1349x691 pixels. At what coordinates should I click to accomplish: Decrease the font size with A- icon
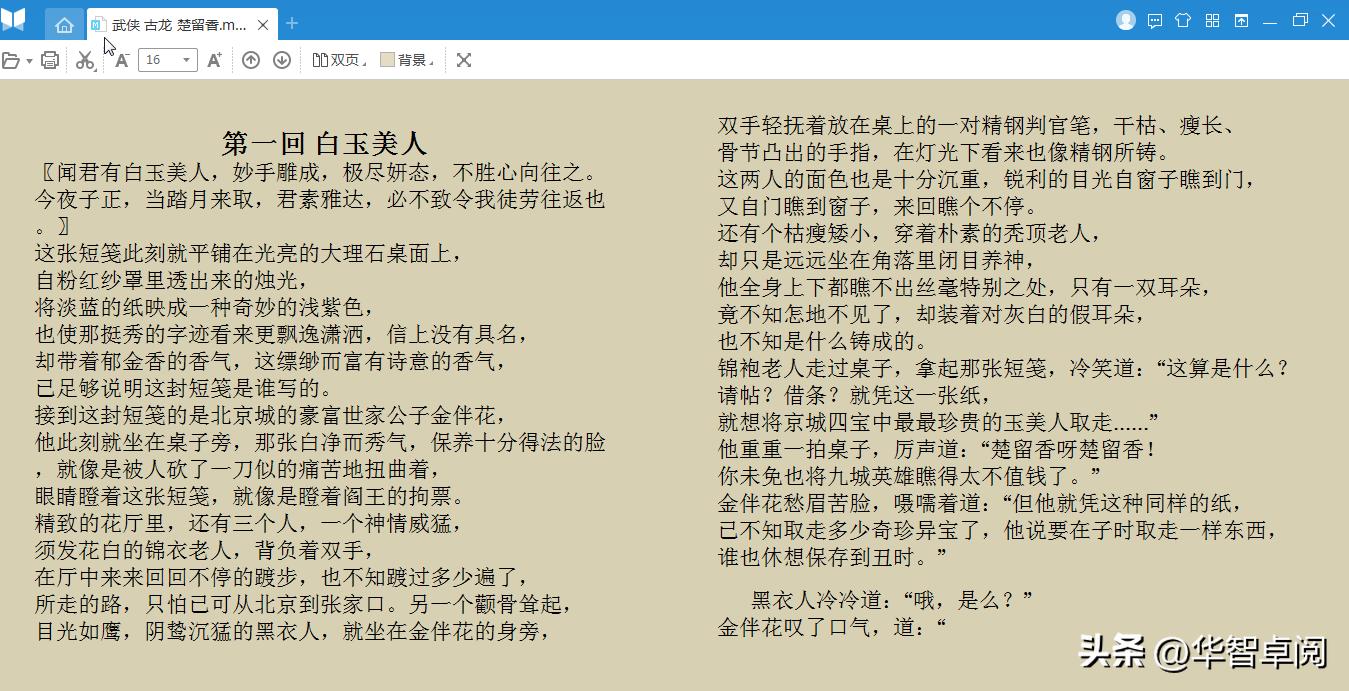pos(122,59)
